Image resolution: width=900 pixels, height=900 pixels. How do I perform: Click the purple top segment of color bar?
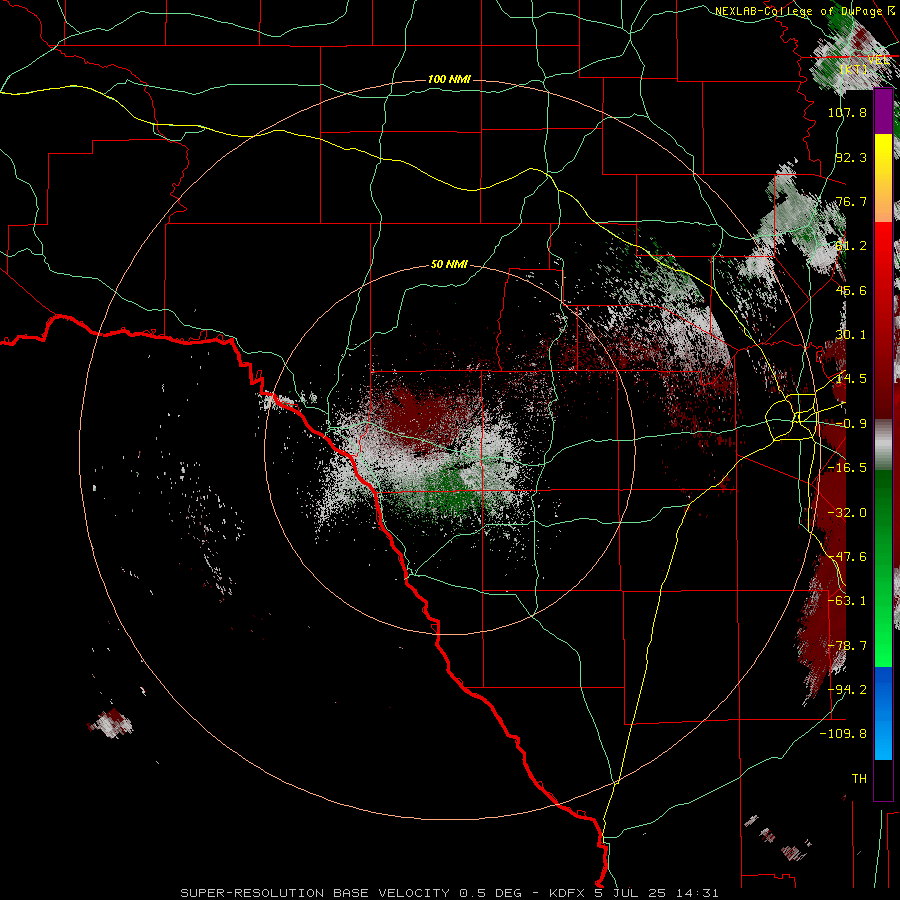coord(883,112)
